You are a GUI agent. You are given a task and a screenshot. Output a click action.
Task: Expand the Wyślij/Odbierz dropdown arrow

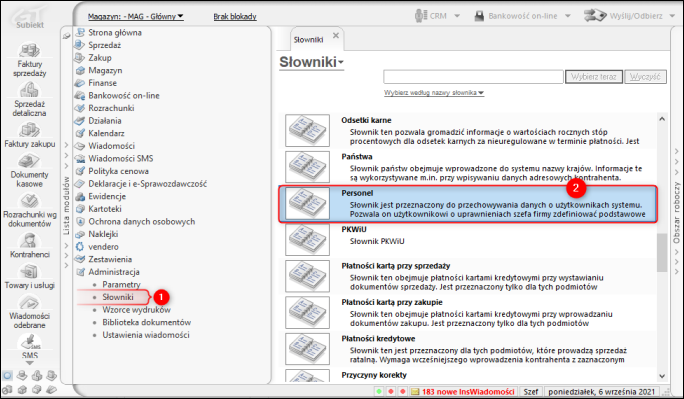click(x=671, y=16)
